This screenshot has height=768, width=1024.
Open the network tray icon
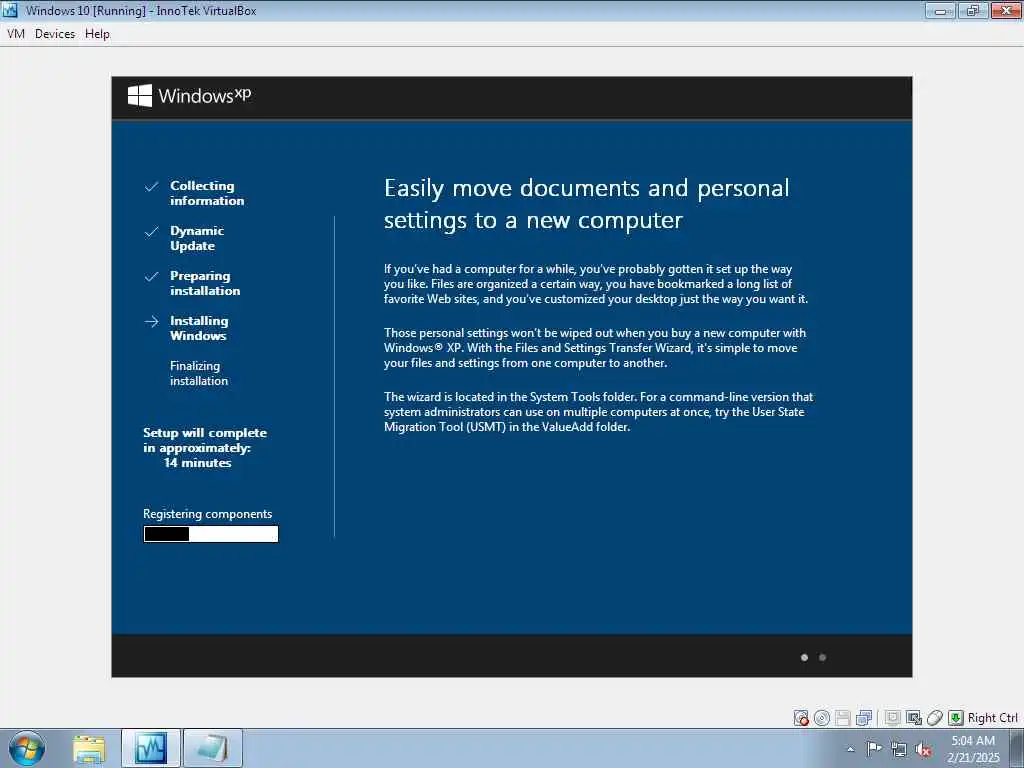coord(899,749)
